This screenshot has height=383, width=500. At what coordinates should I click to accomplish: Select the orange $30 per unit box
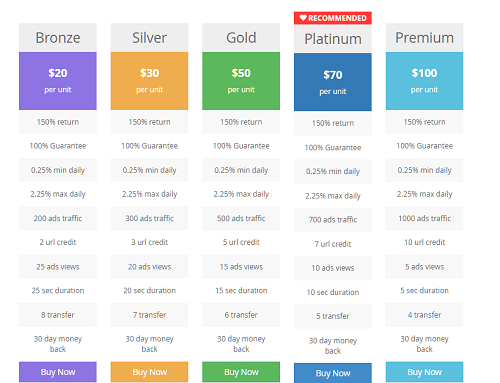(x=149, y=81)
